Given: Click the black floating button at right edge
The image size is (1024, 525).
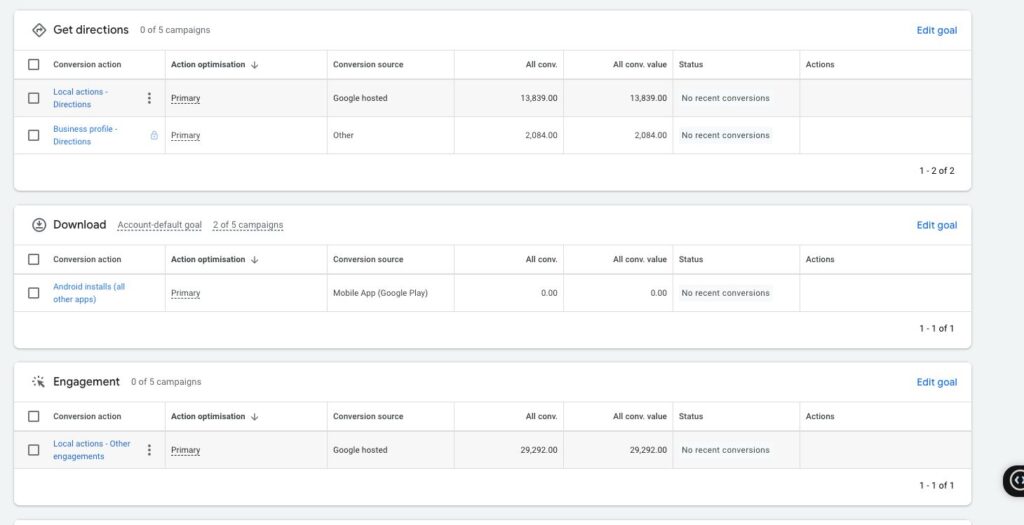Looking at the screenshot, I should 1014,481.
